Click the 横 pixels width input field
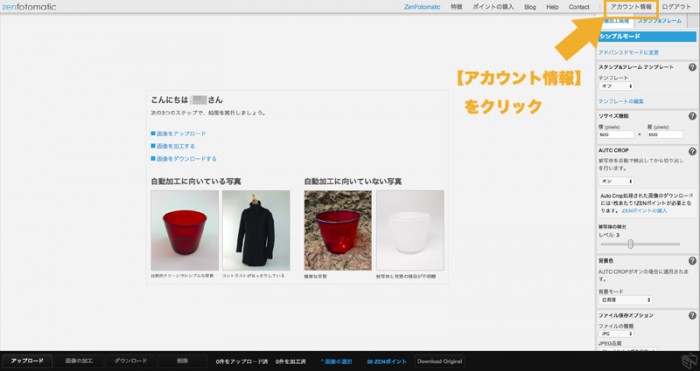Viewport: 700px width, 371px height. [x=616, y=134]
